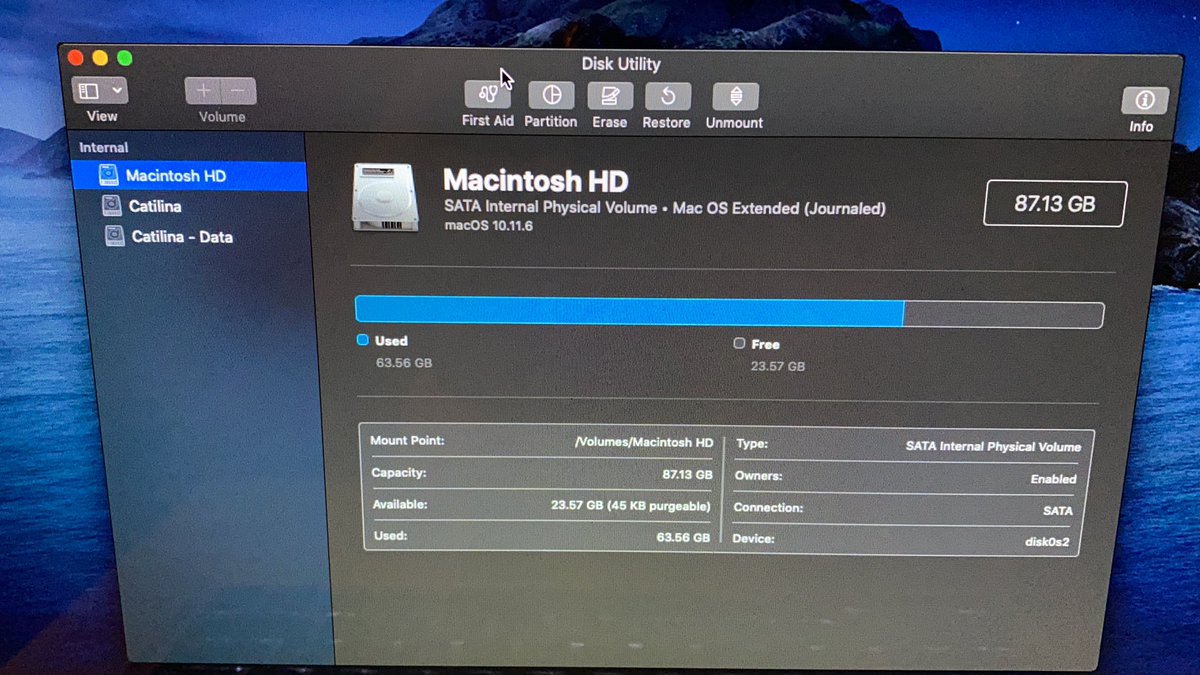Click the 23.57 GB (45 KB purgeable) value

[x=631, y=506]
